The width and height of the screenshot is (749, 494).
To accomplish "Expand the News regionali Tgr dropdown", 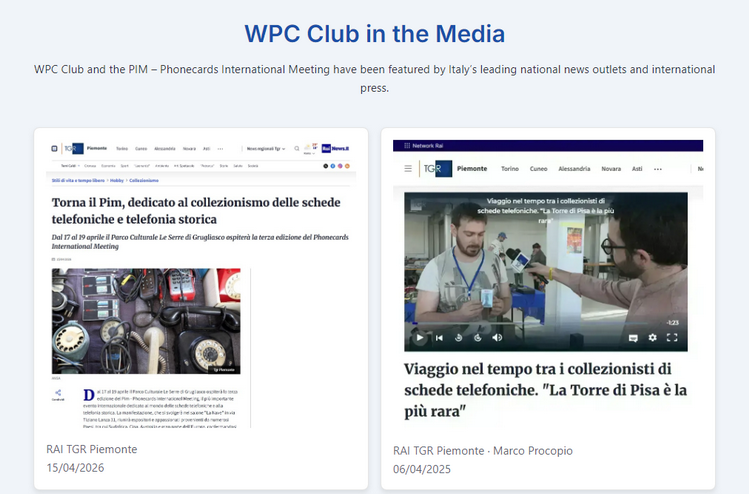I will click(266, 149).
